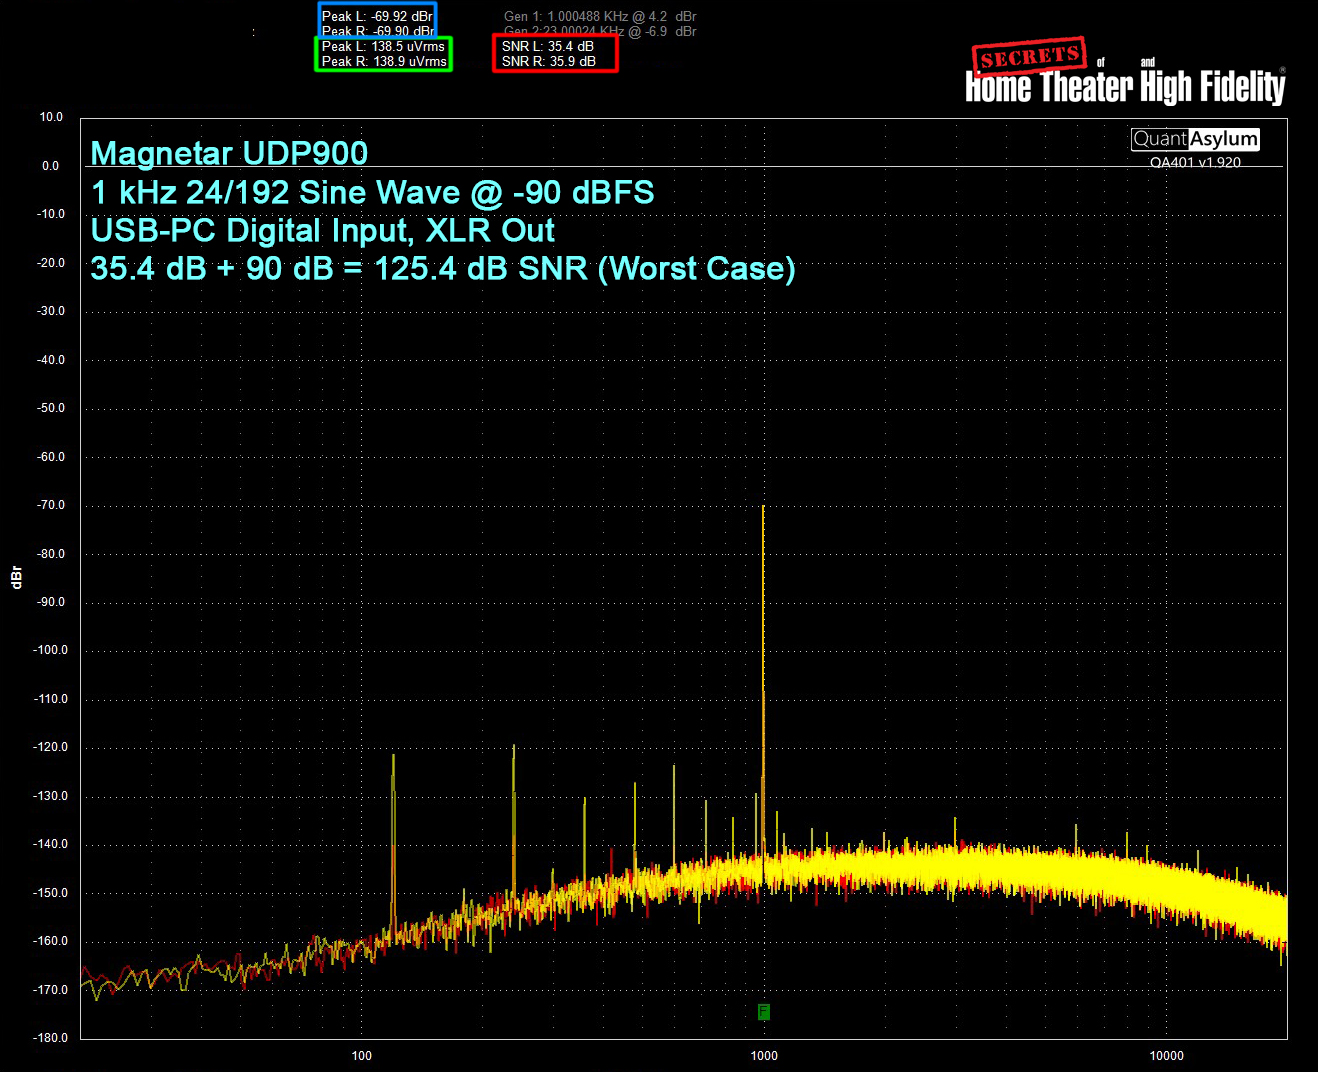Click the 0.0 y-axis tick label

point(51,166)
